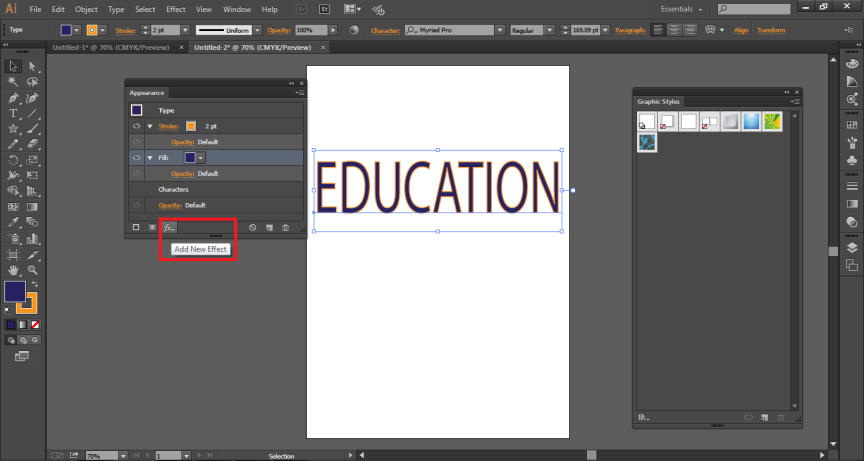
Task: Open the Effect menu
Action: (x=176, y=9)
